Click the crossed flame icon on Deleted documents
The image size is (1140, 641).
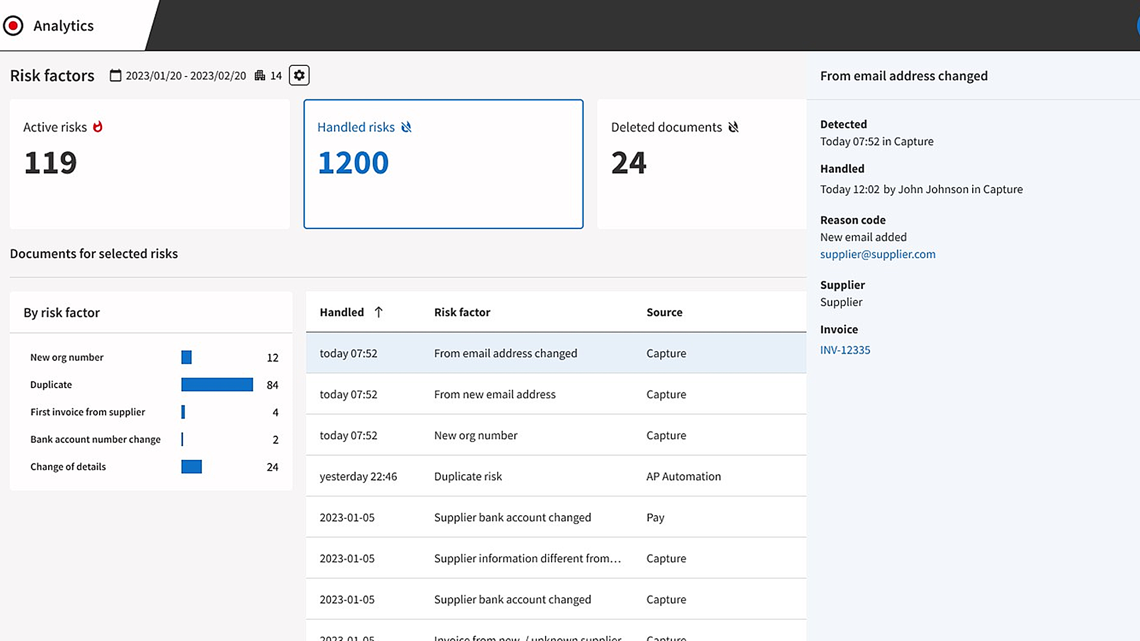pos(733,127)
